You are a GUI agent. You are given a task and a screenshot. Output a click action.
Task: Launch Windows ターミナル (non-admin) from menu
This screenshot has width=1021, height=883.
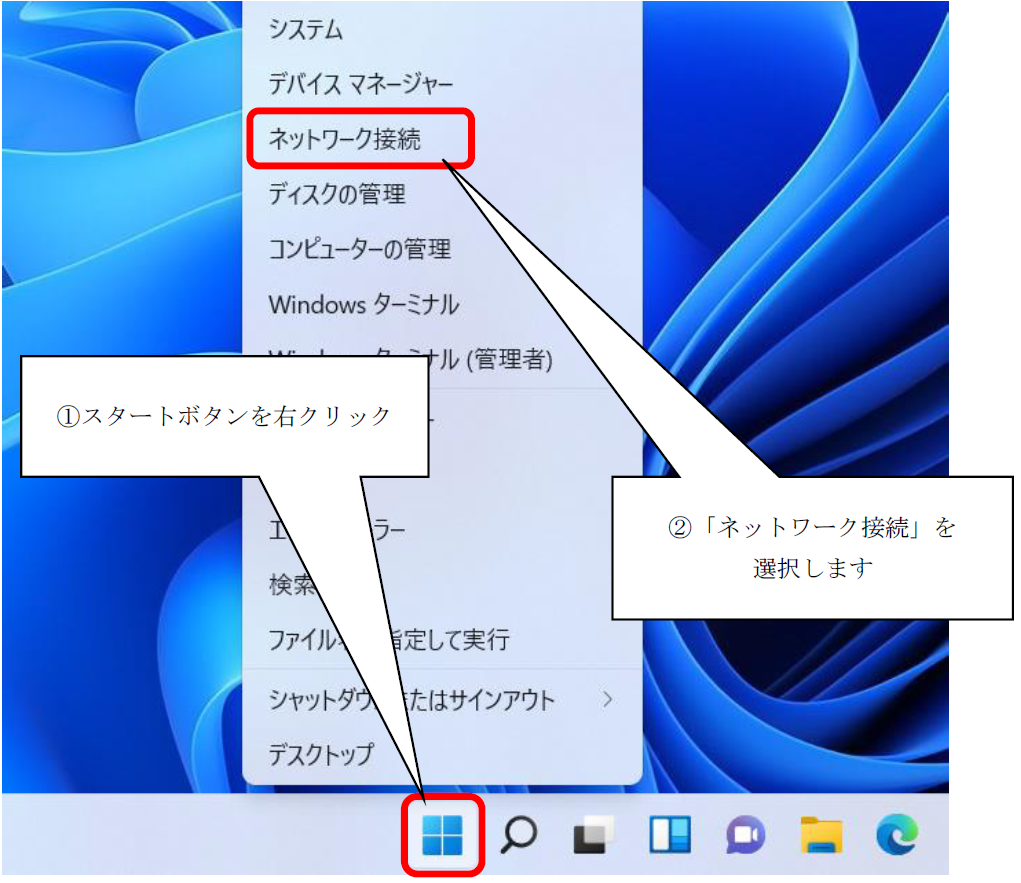click(363, 303)
